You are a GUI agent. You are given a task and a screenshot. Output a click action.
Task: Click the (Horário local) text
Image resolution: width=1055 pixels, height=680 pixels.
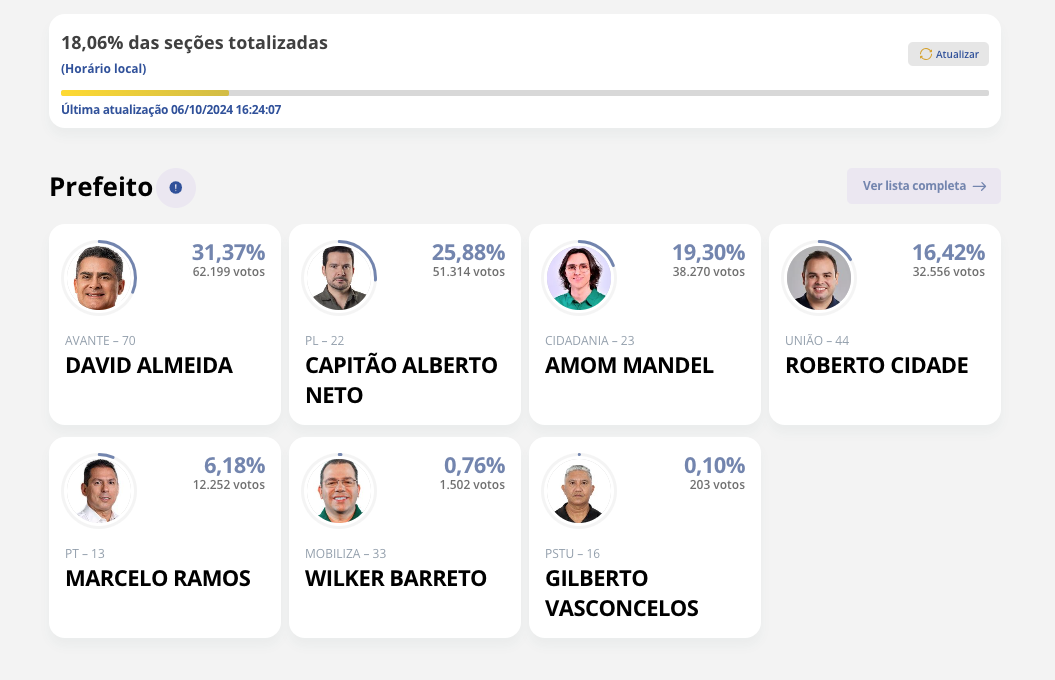tap(104, 69)
